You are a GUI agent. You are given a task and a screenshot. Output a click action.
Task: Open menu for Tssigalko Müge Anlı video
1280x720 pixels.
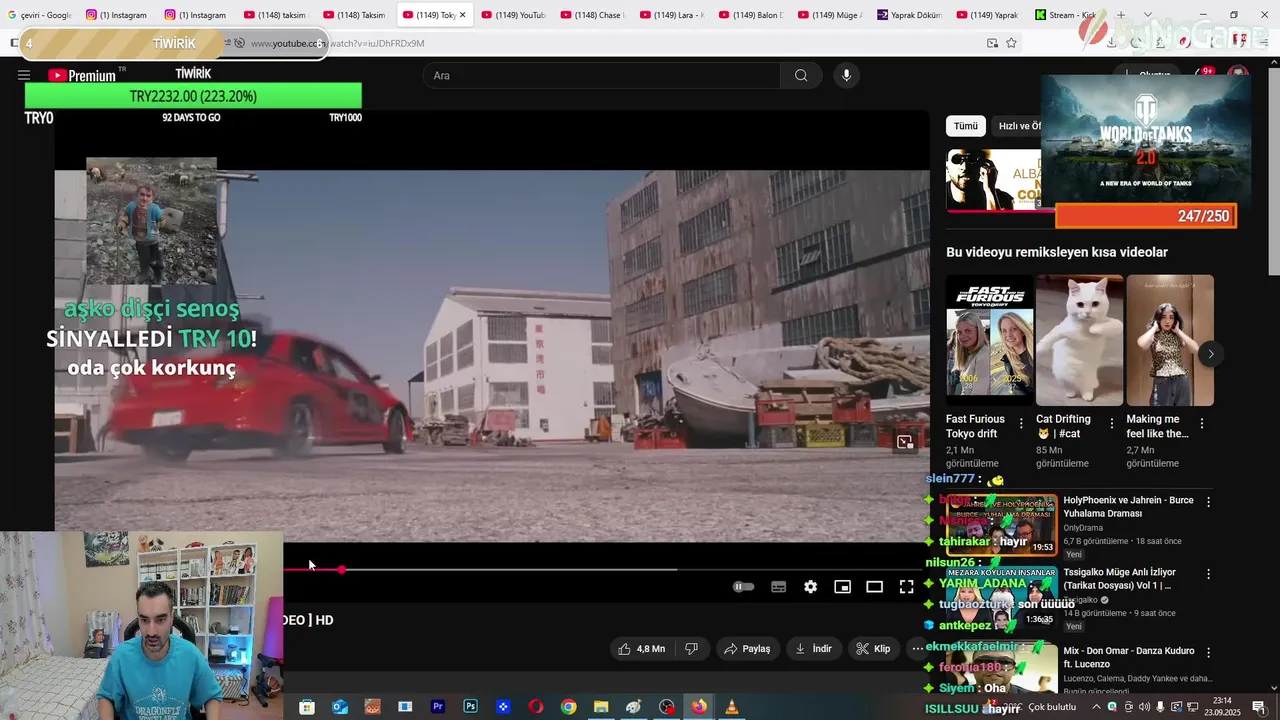point(1208,575)
